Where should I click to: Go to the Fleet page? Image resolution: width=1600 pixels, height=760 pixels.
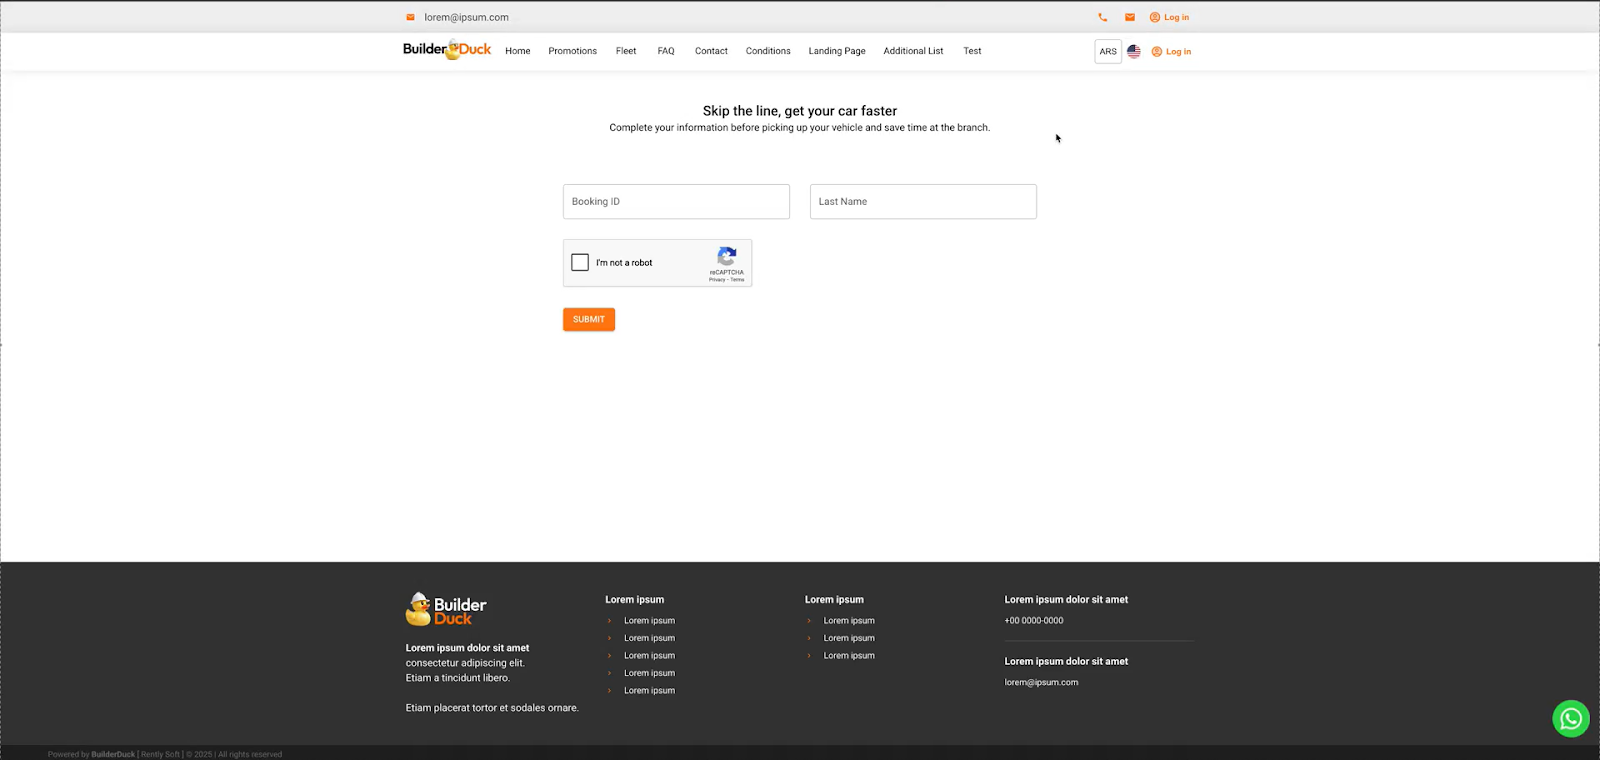tap(626, 51)
